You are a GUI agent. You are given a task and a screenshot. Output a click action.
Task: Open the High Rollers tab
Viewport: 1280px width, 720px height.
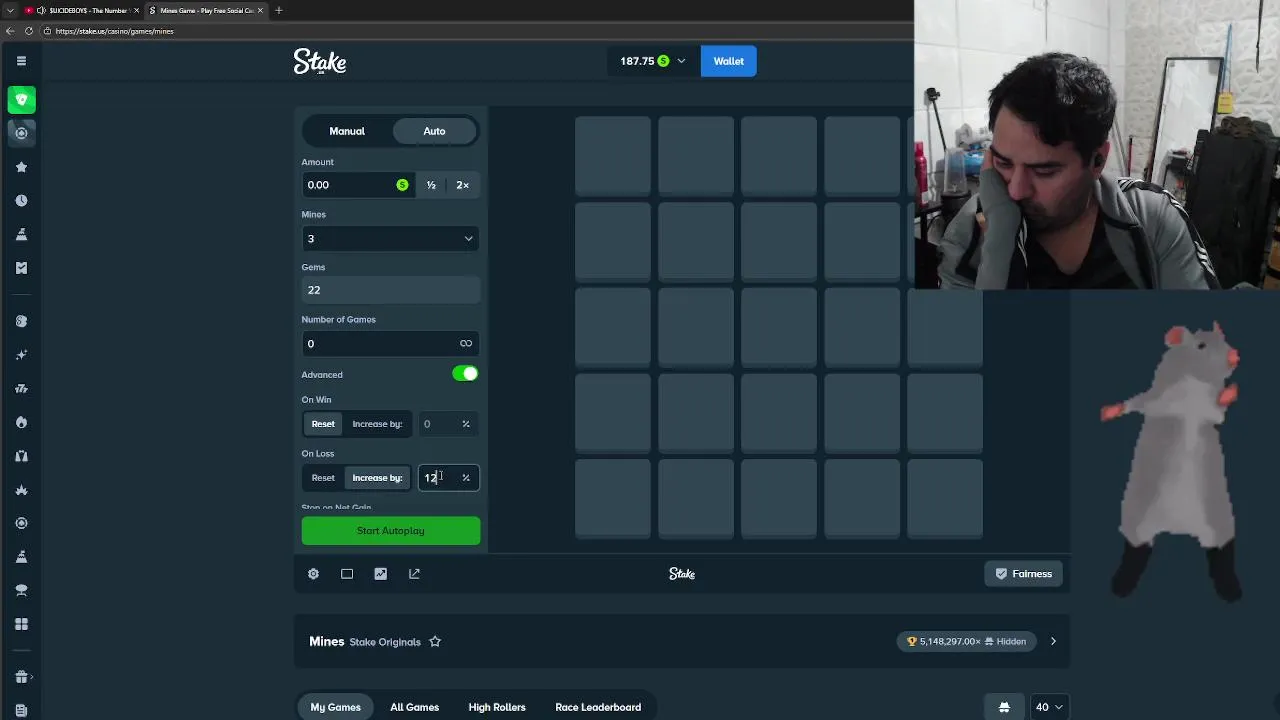497,707
